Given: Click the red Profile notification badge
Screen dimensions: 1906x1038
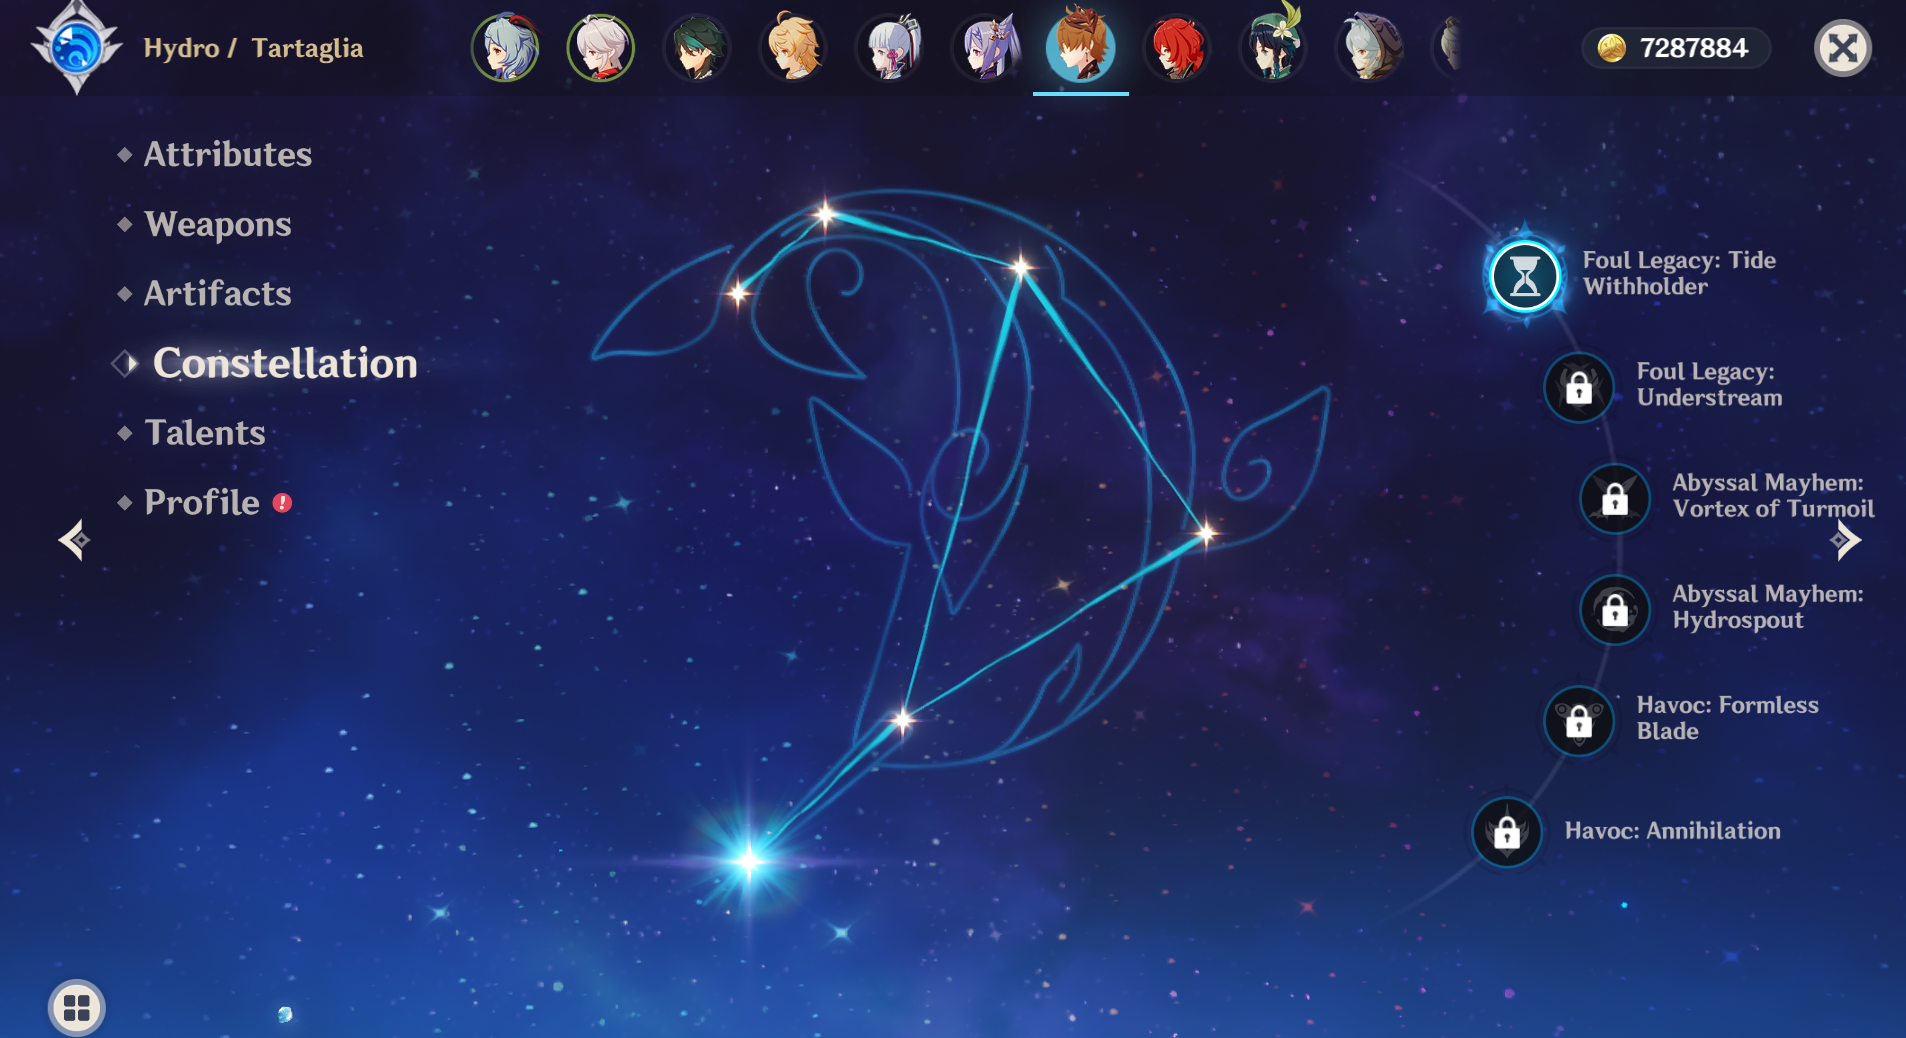Looking at the screenshot, I should [282, 502].
